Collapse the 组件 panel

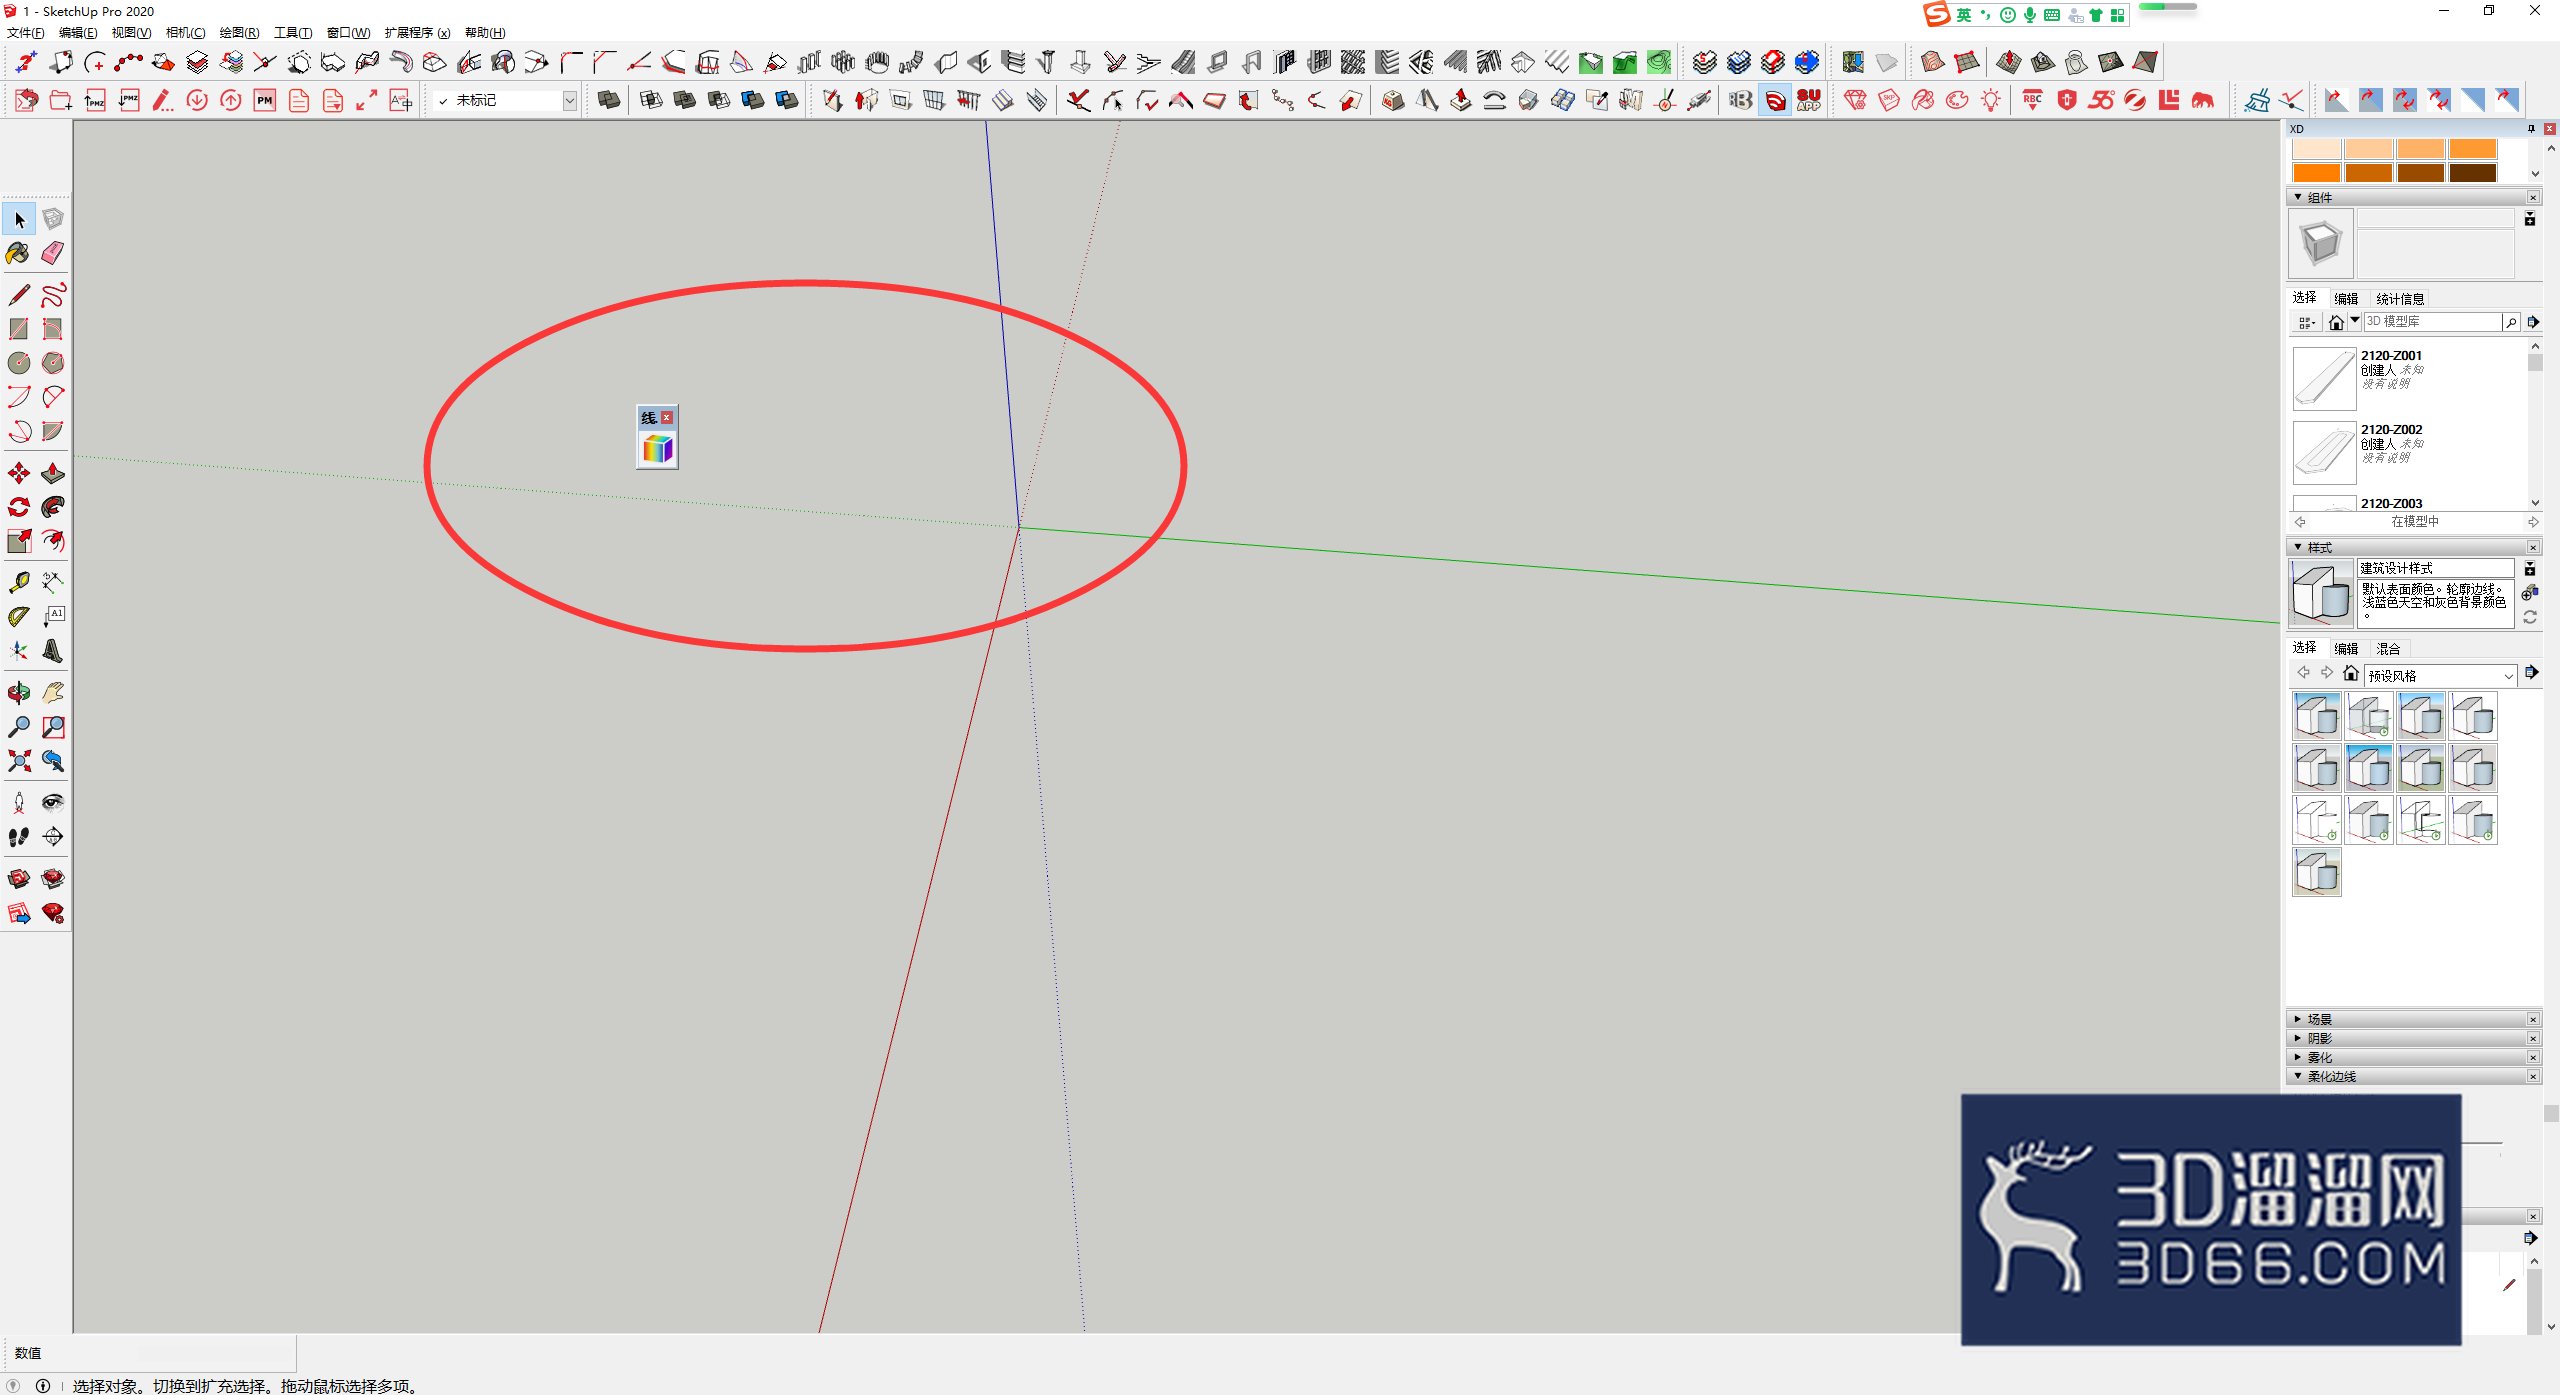[2298, 197]
